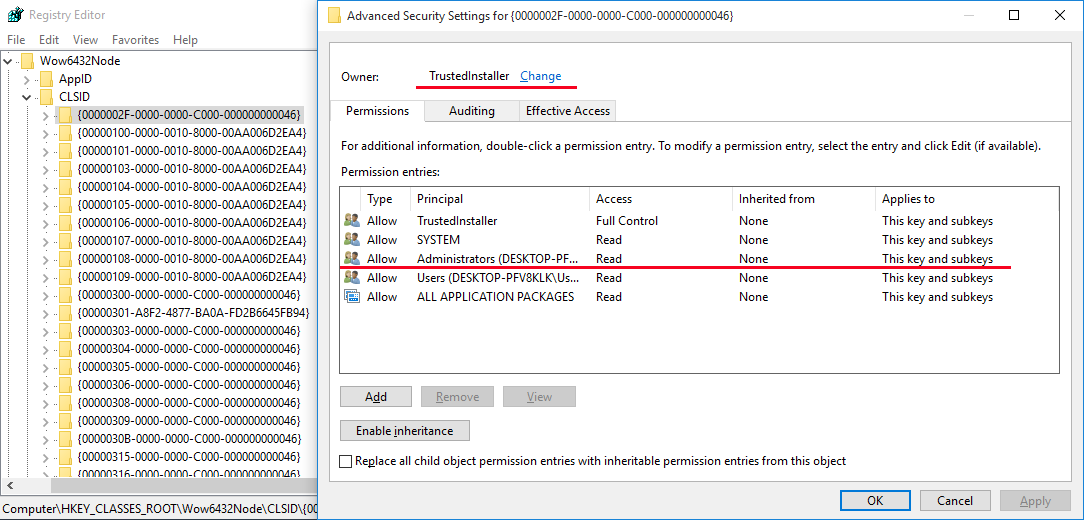The width and height of the screenshot is (1084, 520).
Task: Select the {00000303-0000-0000-C000-000000000046} key
Action: tap(189, 331)
